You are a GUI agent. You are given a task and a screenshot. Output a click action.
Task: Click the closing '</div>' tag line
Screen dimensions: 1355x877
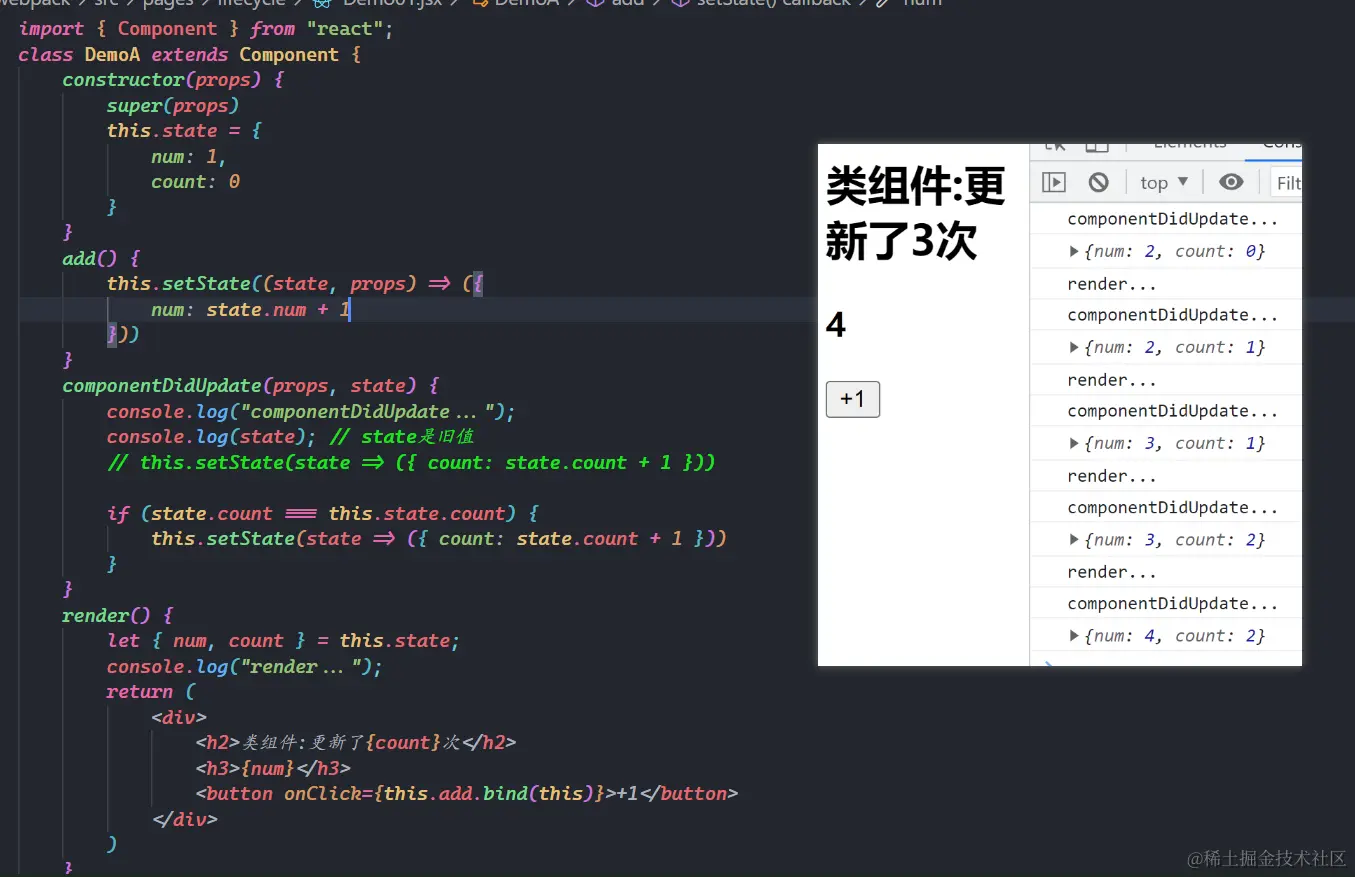click(184, 820)
